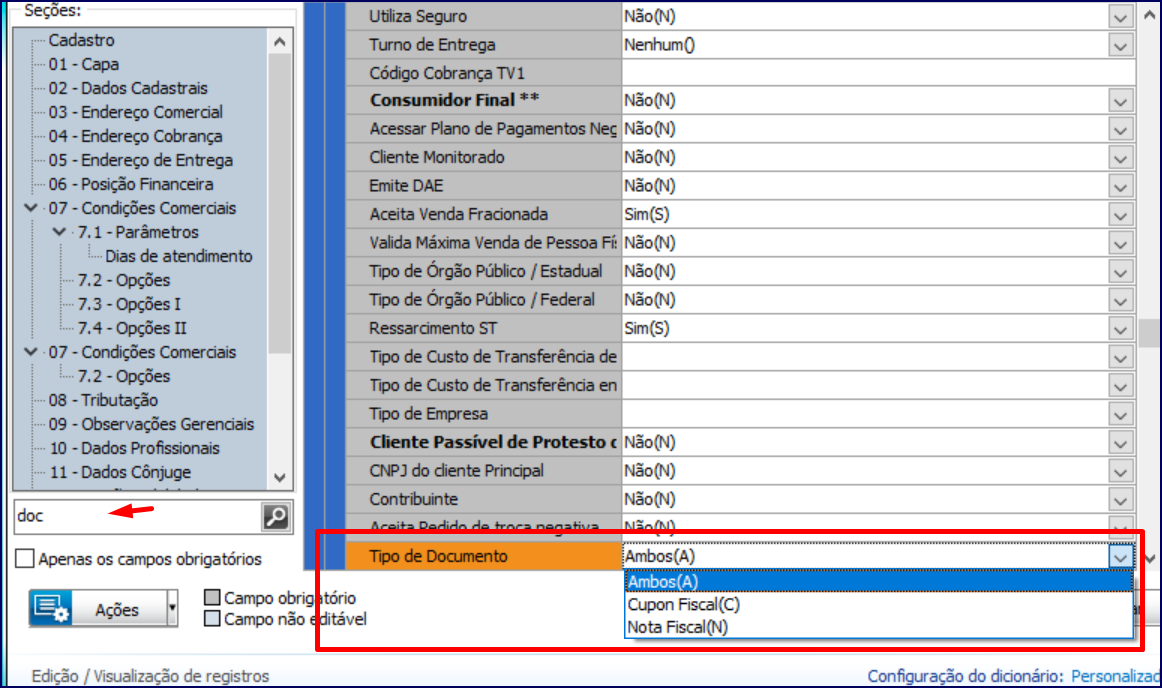
Task: Click the 'Campo não editável' legend box
Action: point(212,618)
